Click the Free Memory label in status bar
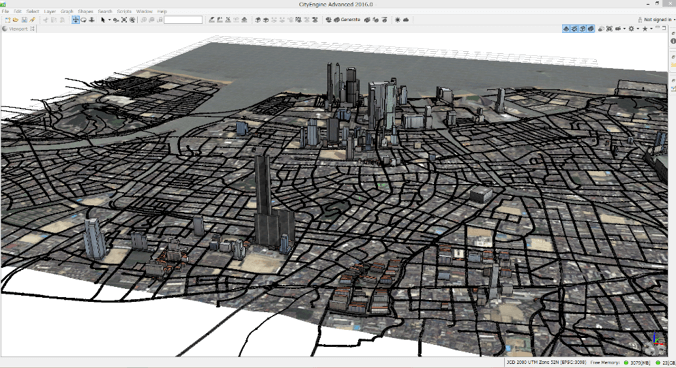 [605, 363]
